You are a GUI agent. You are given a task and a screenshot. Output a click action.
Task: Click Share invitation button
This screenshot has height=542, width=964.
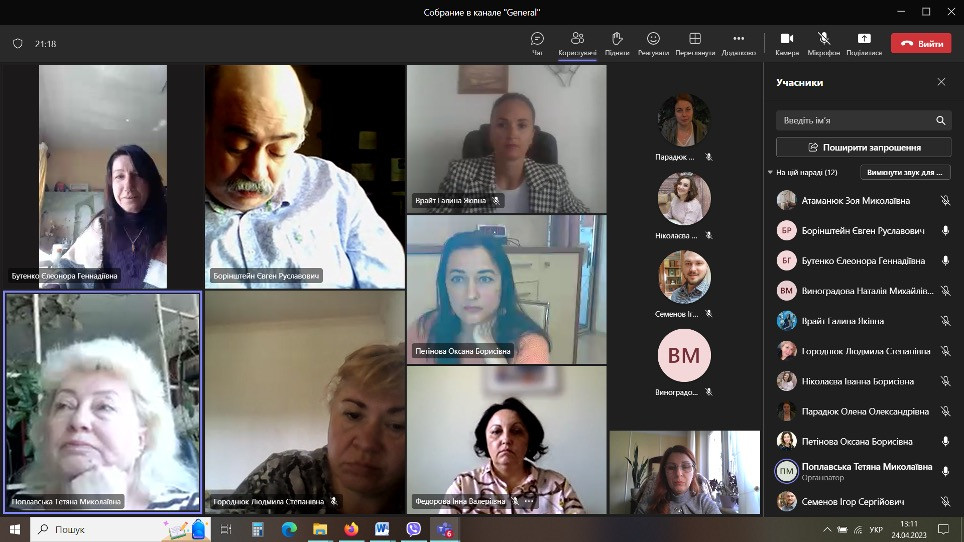pyautogui.click(x=863, y=147)
